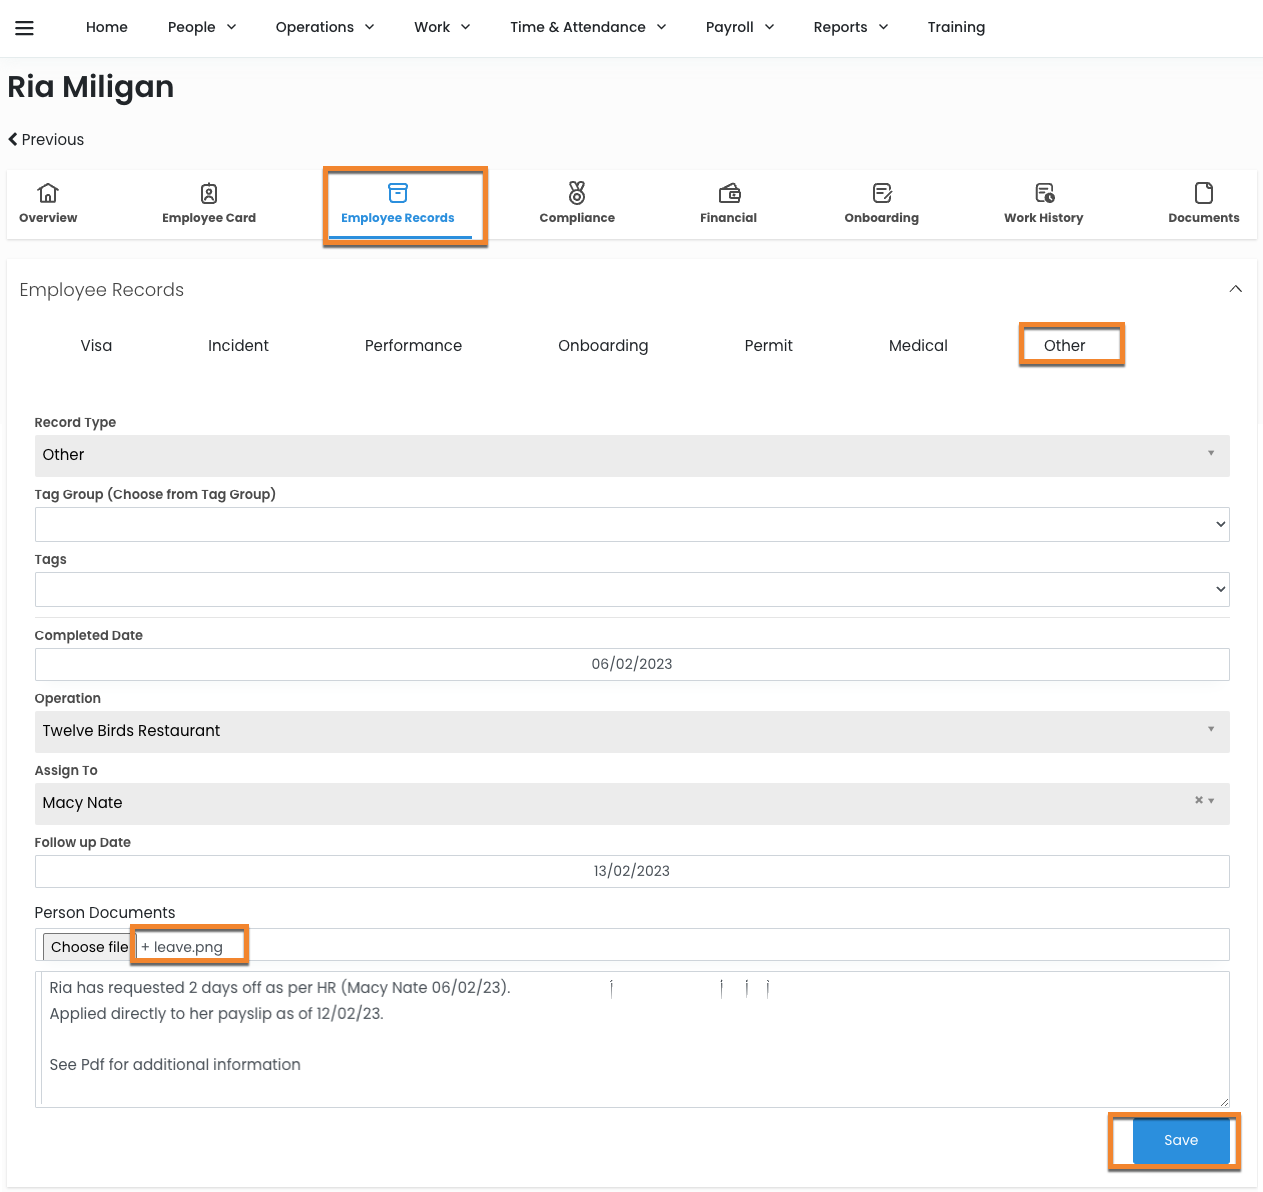Open the hamburger menu icon
Image resolution: width=1263 pixels, height=1192 pixels.
click(x=25, y=28)
